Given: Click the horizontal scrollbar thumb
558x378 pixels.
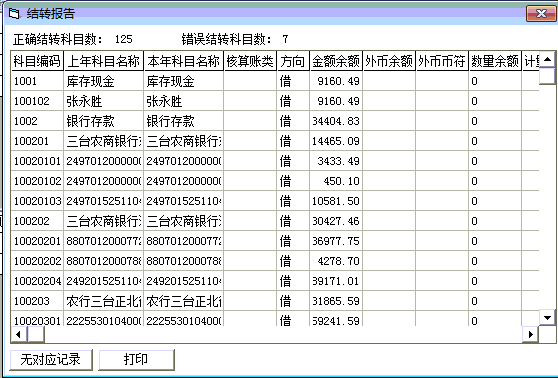Looking at the screenshot, I should (x=36, y=335).
